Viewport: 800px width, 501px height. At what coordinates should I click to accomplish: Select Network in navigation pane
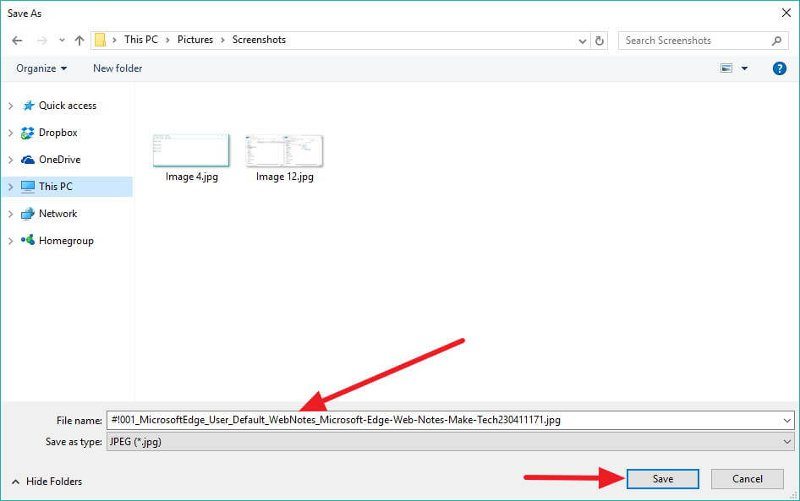click(58, 214)
